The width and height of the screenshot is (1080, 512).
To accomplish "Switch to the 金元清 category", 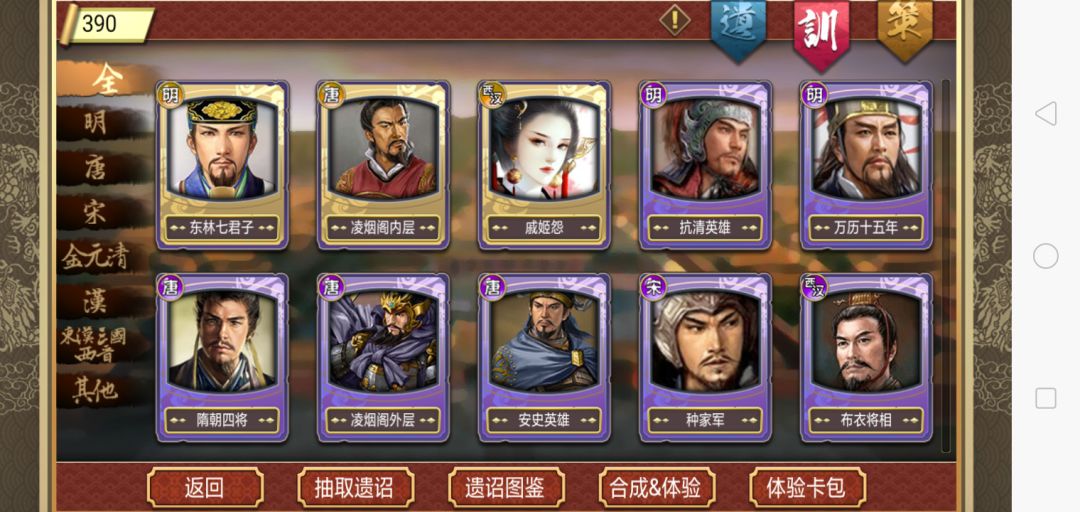I will (96, 256).
